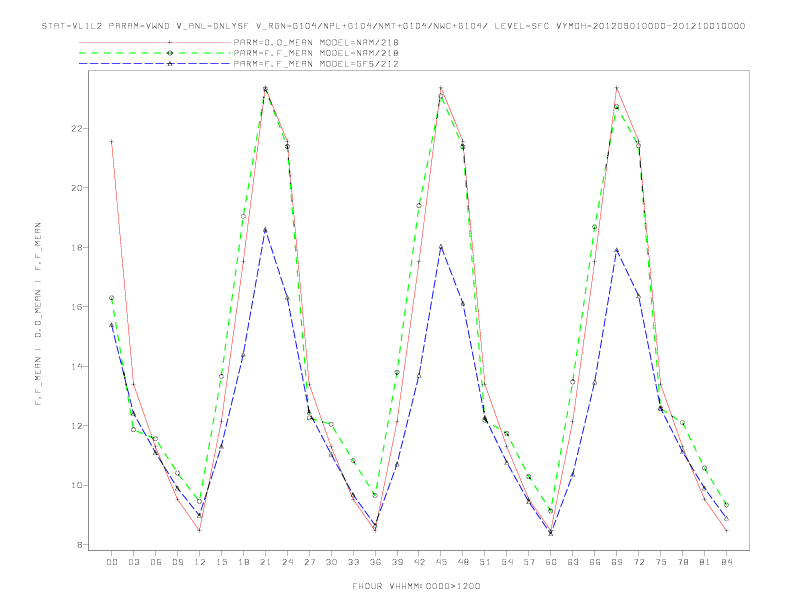Click the x-axis forecast hour label 84
The height and width of the screenshot is (612, 792).
point(727,562)
